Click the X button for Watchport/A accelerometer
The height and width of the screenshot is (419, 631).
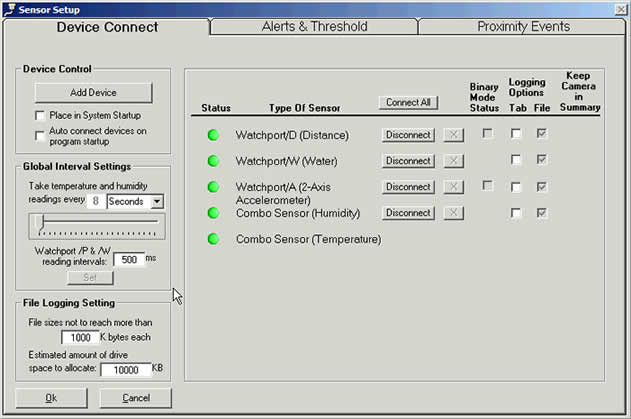tap(453, 187)
